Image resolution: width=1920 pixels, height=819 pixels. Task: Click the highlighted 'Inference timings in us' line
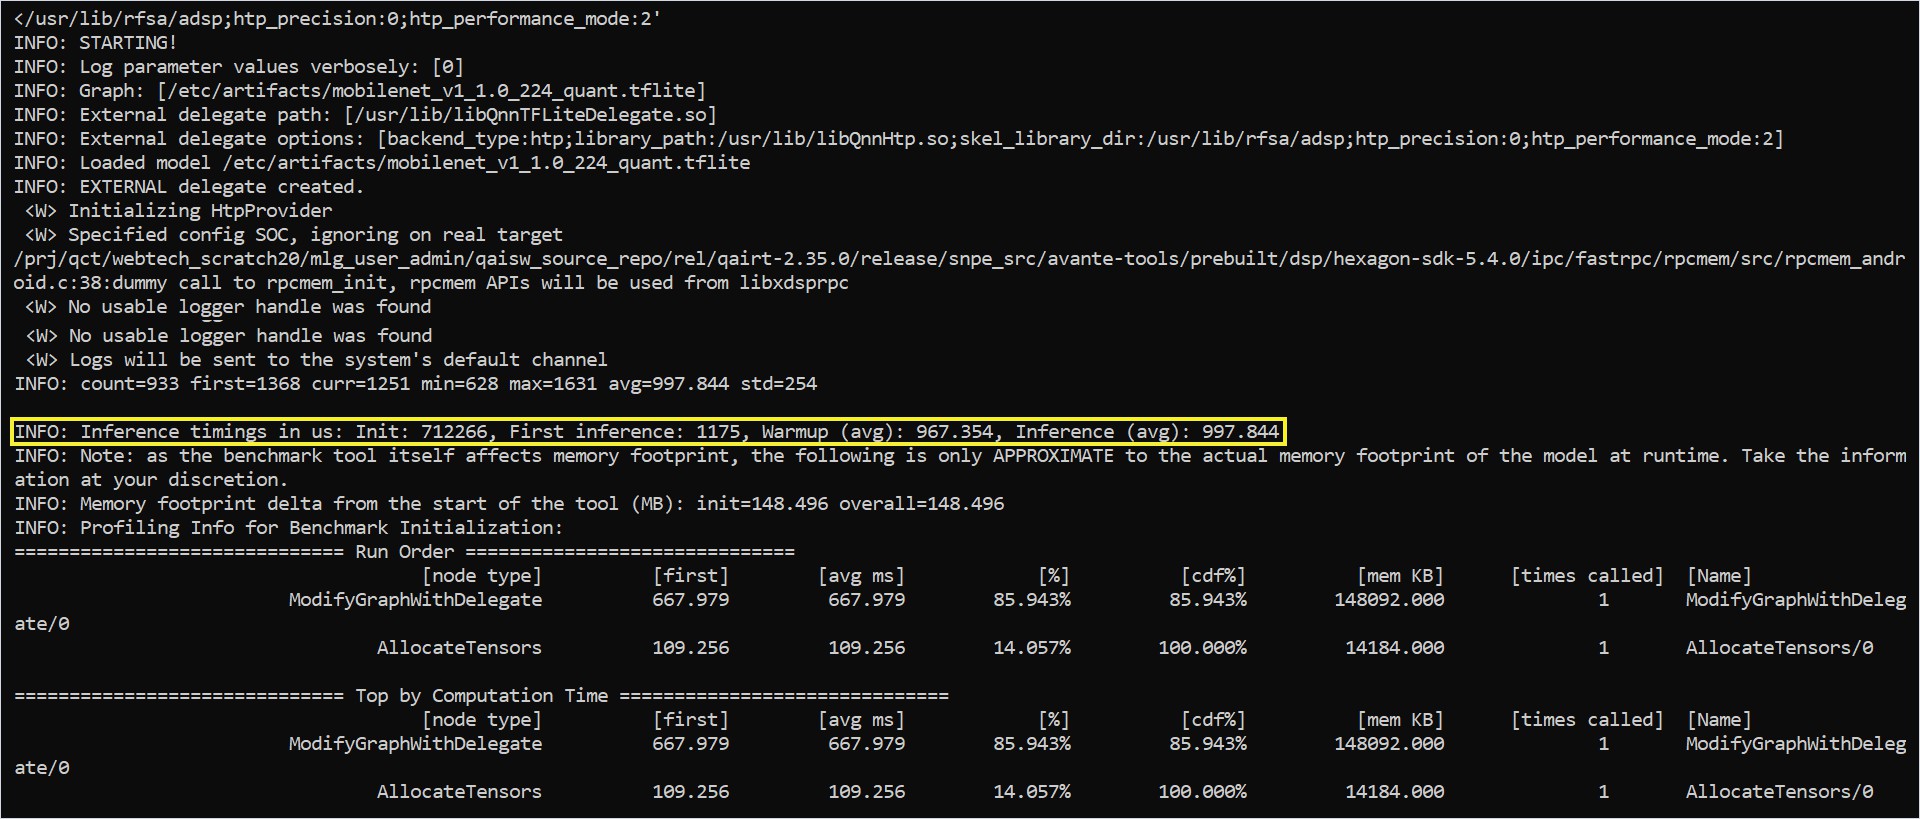click(x=647, y=432)
